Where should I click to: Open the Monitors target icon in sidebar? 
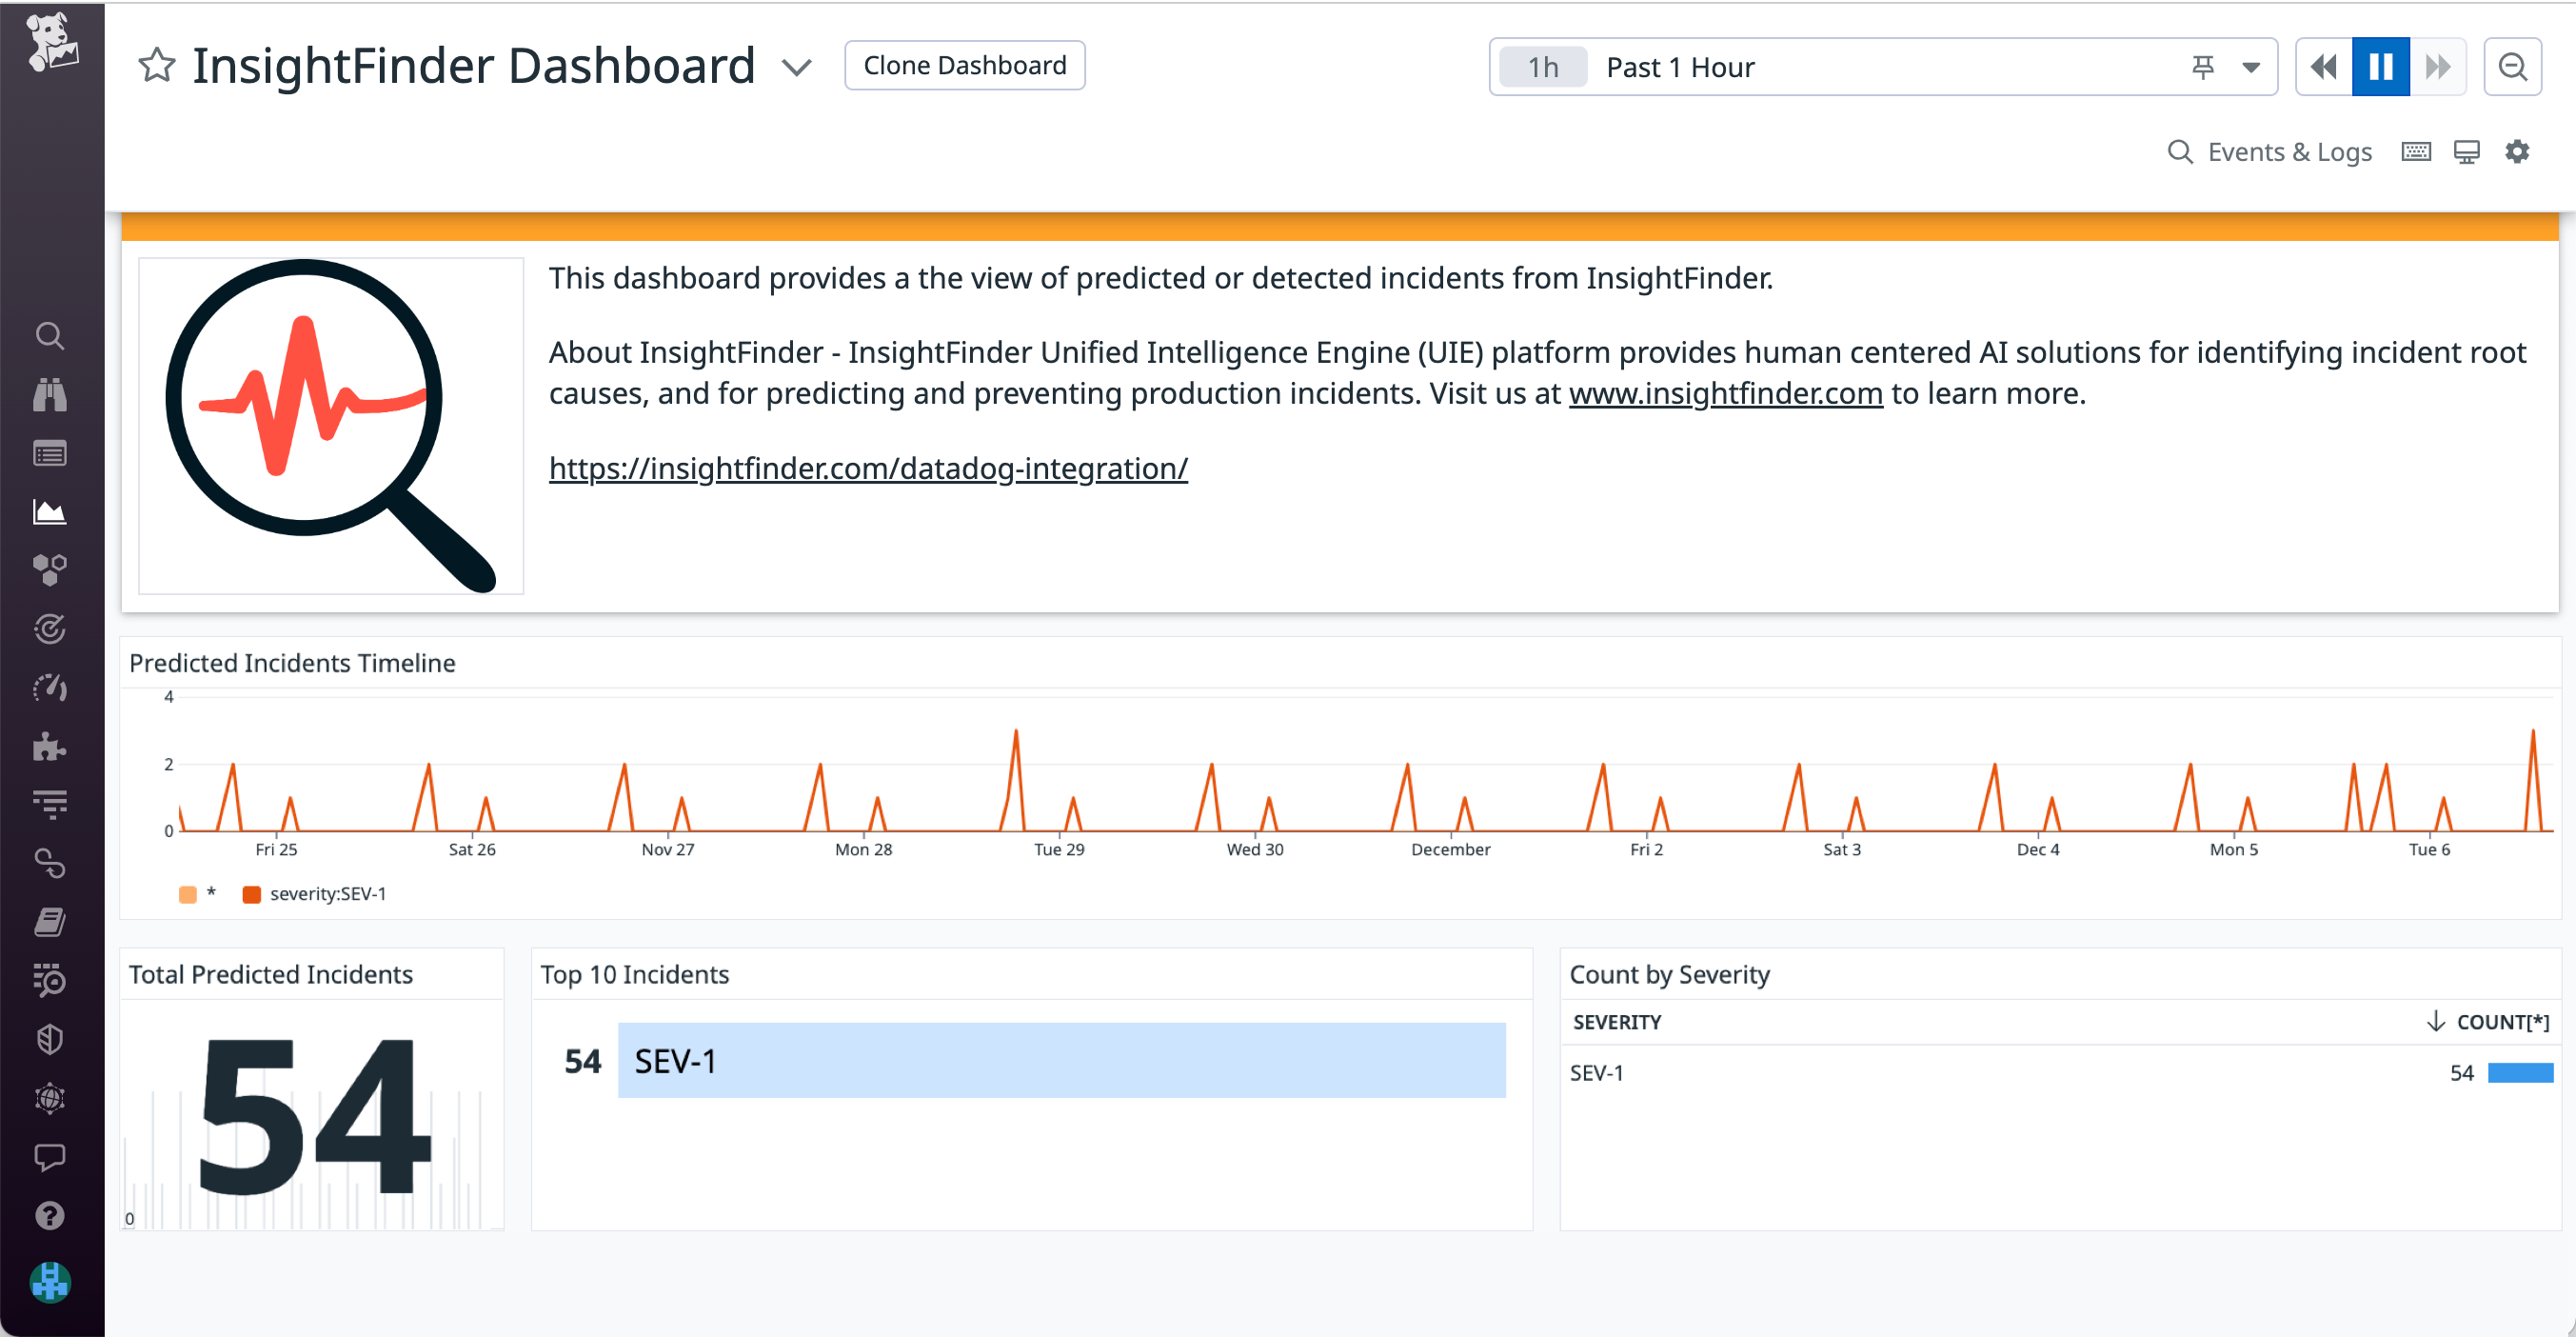pyautogui.click(x=50, y=628)
